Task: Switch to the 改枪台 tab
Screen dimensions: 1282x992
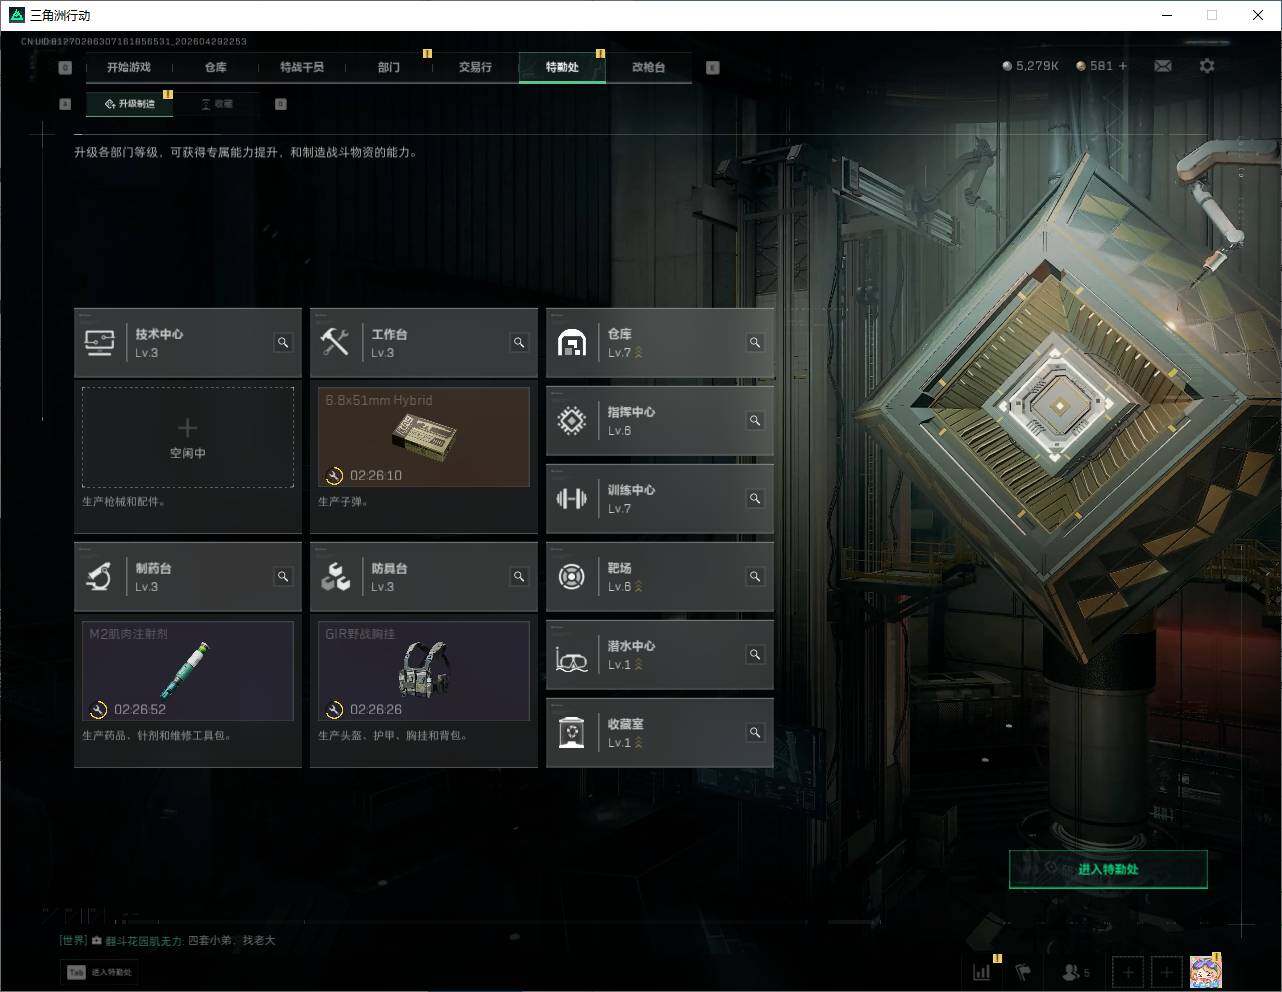Action: coord(648,67)
